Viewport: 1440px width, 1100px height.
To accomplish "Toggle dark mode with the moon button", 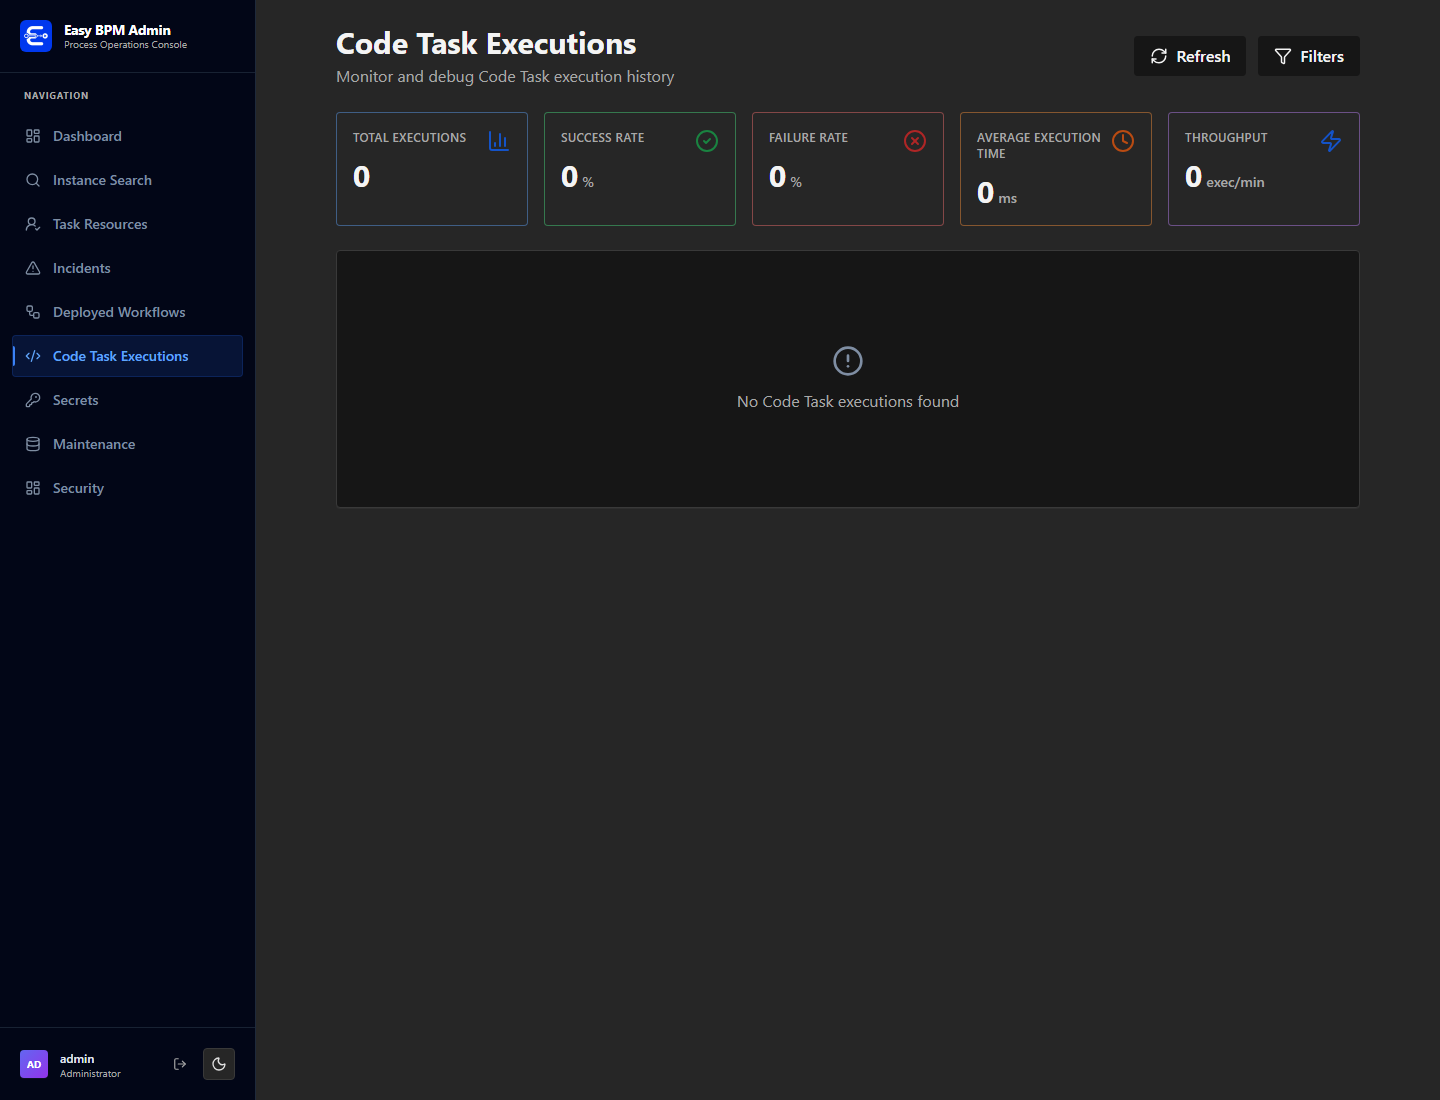I will click(x=219, y=1064).
